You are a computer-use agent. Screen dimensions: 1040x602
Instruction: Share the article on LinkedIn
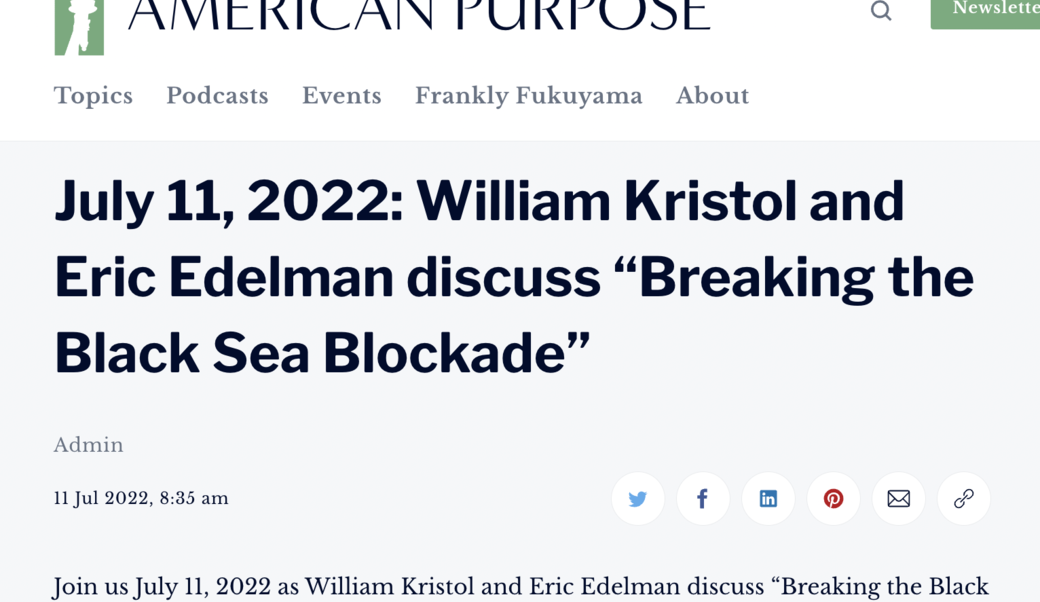(x=768, y=498)
